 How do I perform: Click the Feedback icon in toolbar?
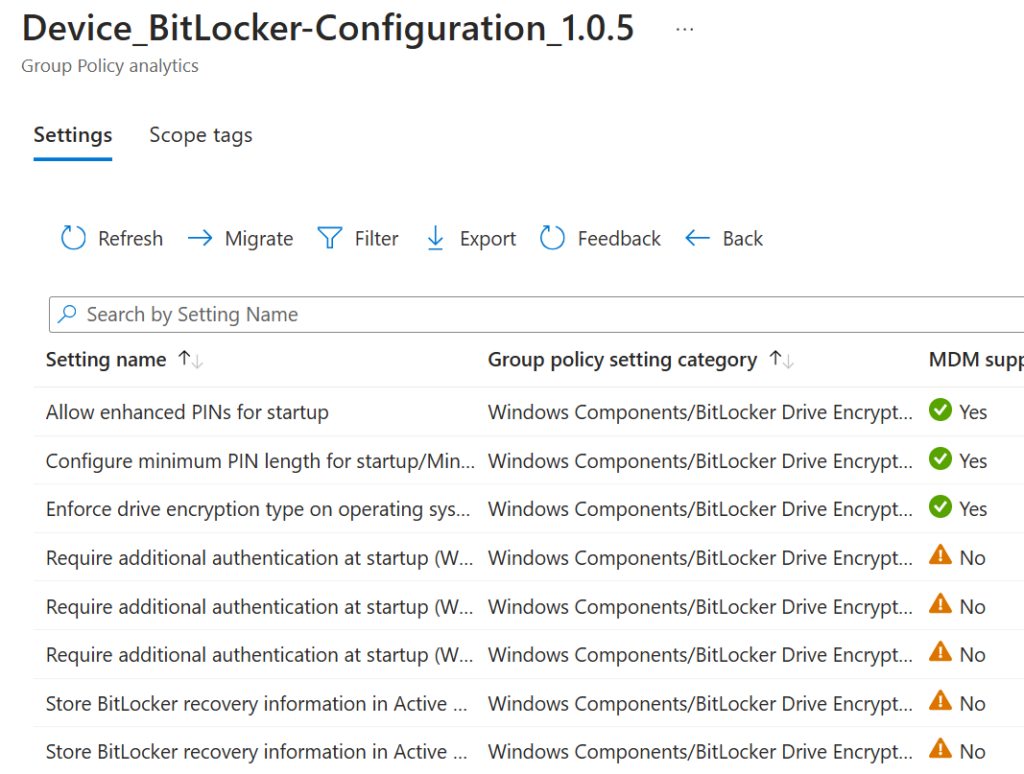pyautogui.click(x=553, y=238)
